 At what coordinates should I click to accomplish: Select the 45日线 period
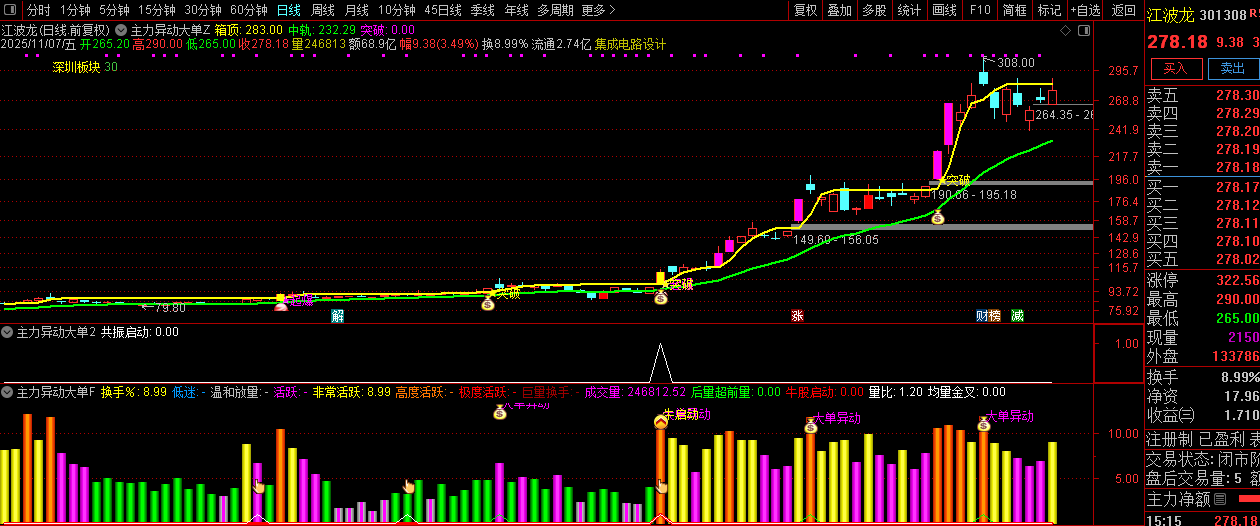pyautogui.click(x=443, y=10)
